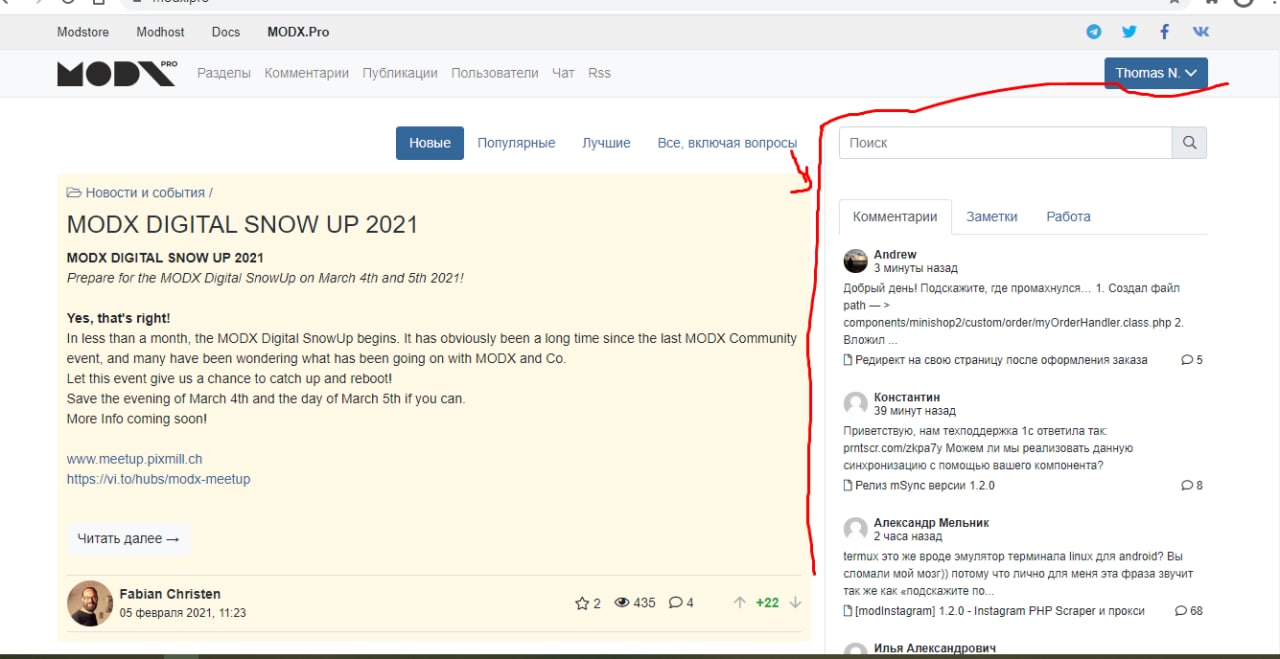The height and width of the screenshot is (659, 1280).
Task: Click the eye views icon showing 435
Action: (x=622, y=603)
